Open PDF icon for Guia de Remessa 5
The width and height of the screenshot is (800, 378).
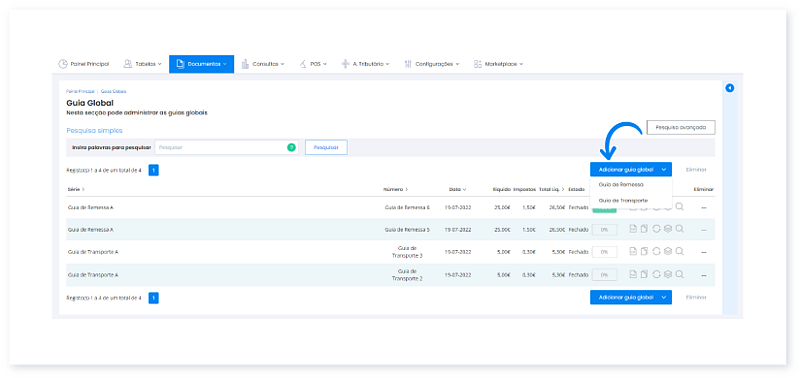coord(633,230)
